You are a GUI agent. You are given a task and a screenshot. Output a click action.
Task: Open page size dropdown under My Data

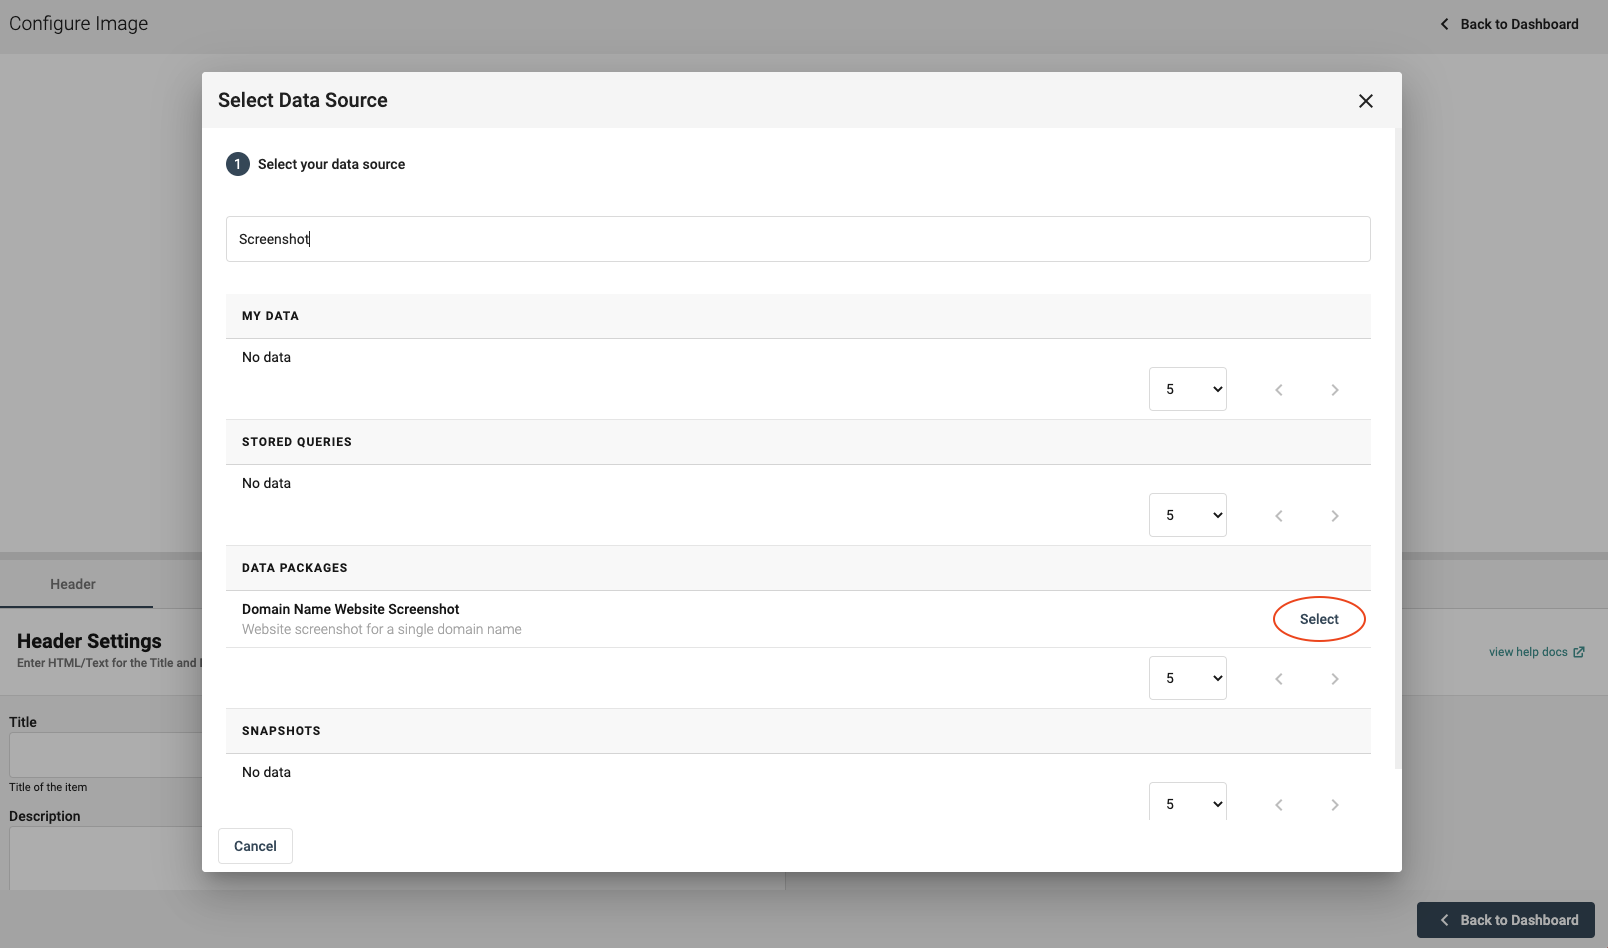[1187, 390]
